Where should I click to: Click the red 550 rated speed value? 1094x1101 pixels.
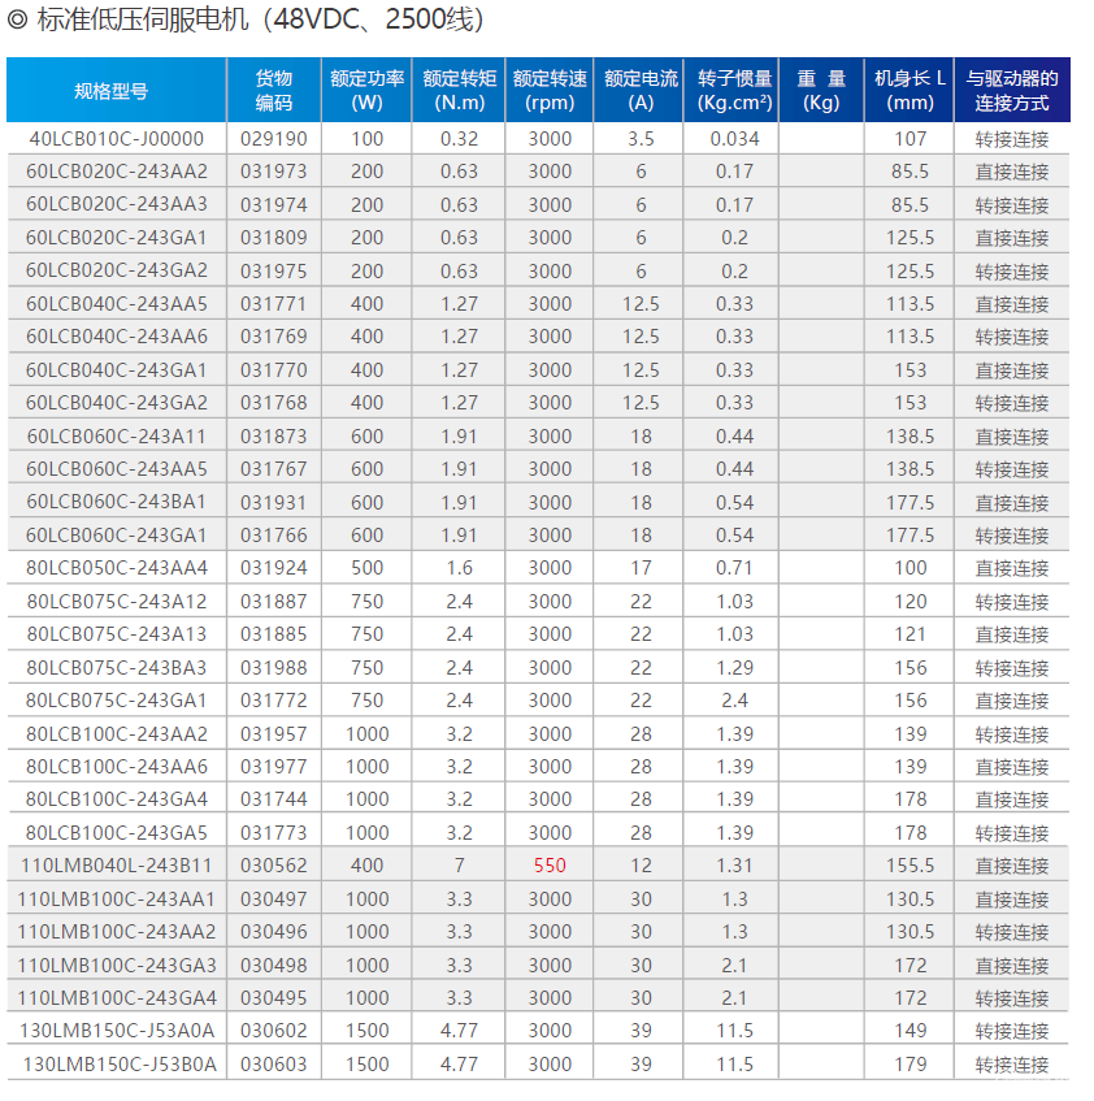pos(550,865)
